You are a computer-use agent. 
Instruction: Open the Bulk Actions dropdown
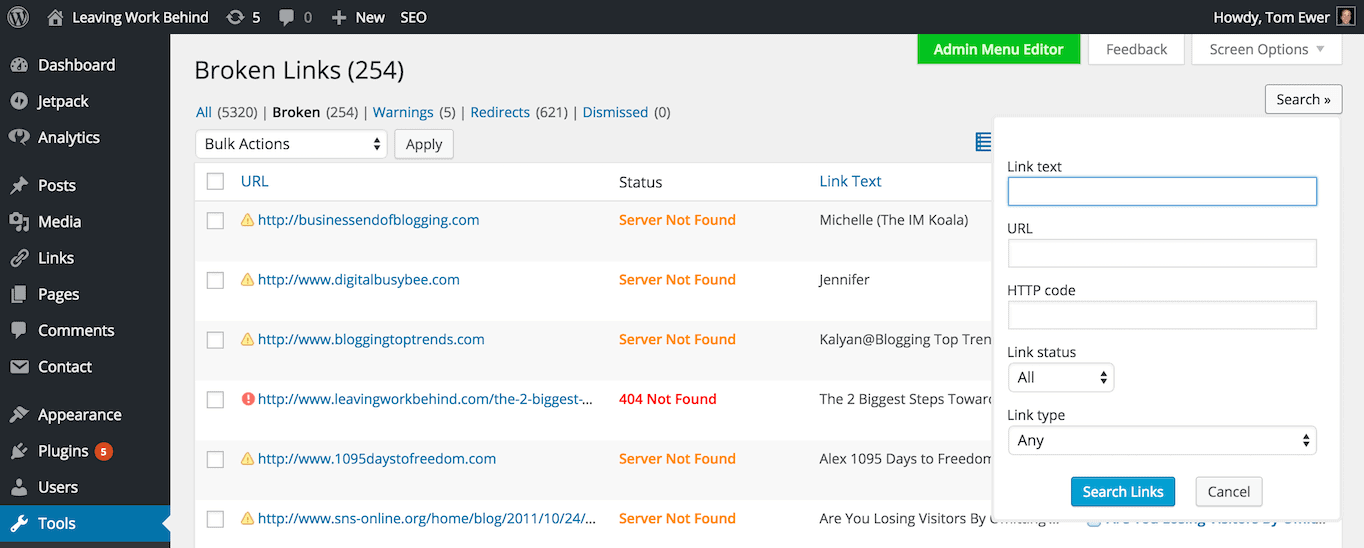point(291,144)
